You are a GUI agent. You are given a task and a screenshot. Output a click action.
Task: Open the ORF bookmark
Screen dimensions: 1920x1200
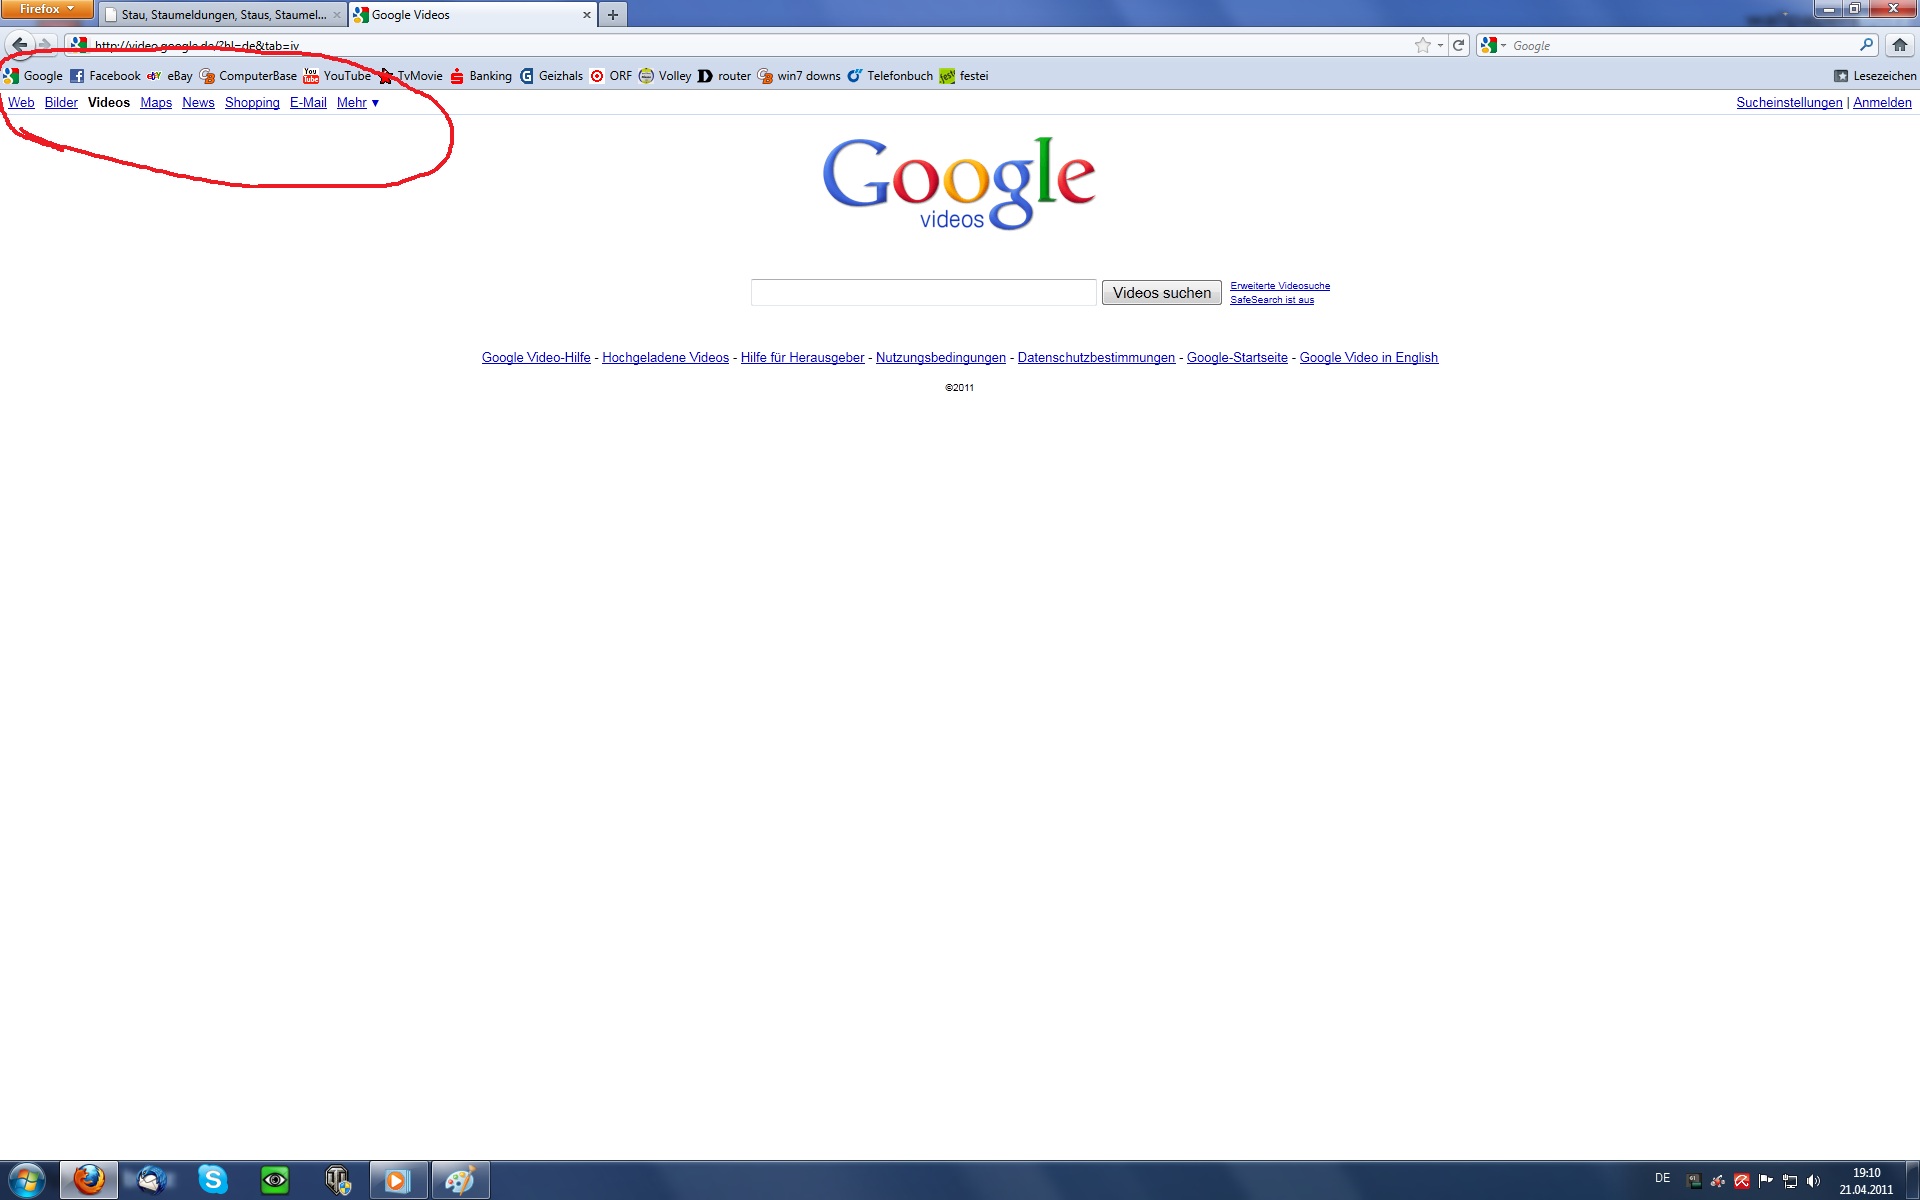[x=611, y=76]
